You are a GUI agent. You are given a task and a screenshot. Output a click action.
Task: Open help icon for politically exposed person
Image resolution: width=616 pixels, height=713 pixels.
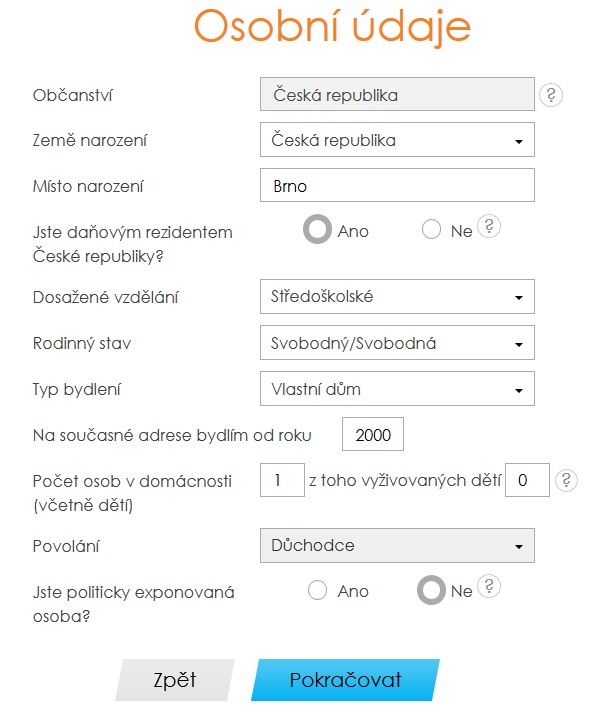[x=489, y=586]
